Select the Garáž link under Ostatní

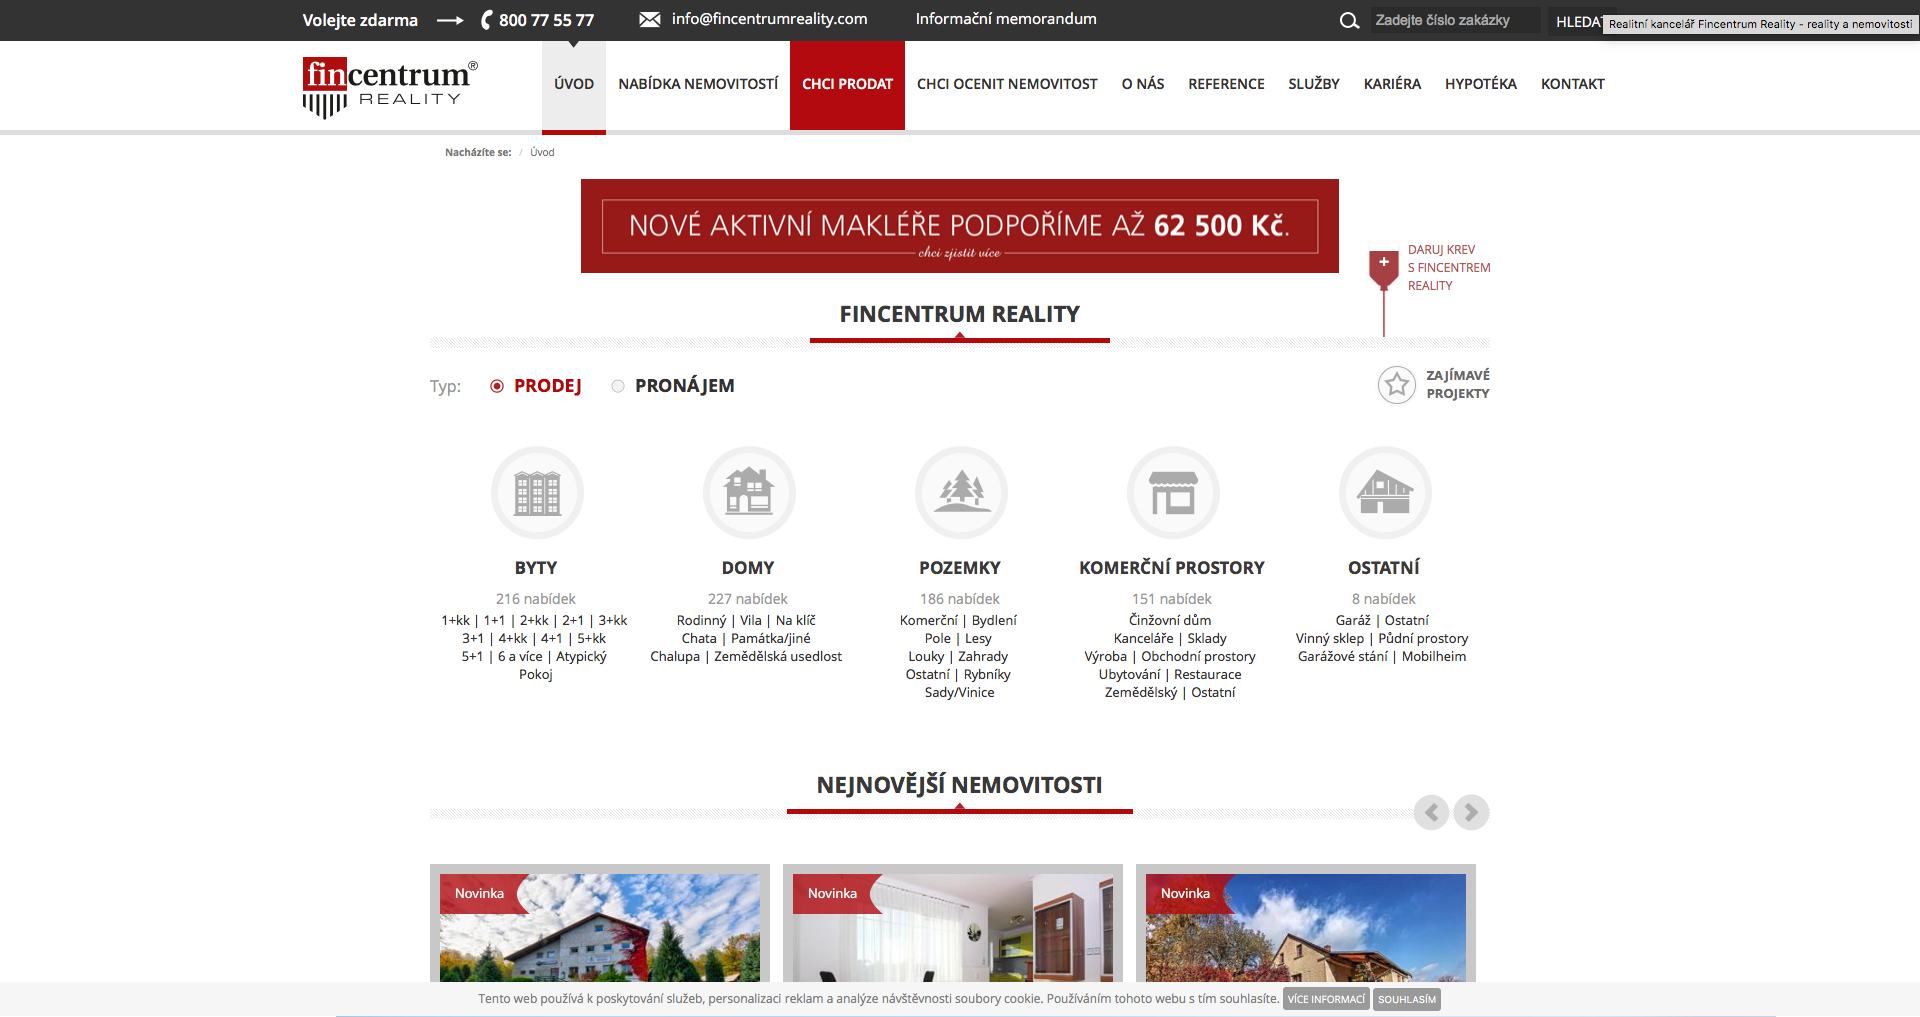(1353, 621)
